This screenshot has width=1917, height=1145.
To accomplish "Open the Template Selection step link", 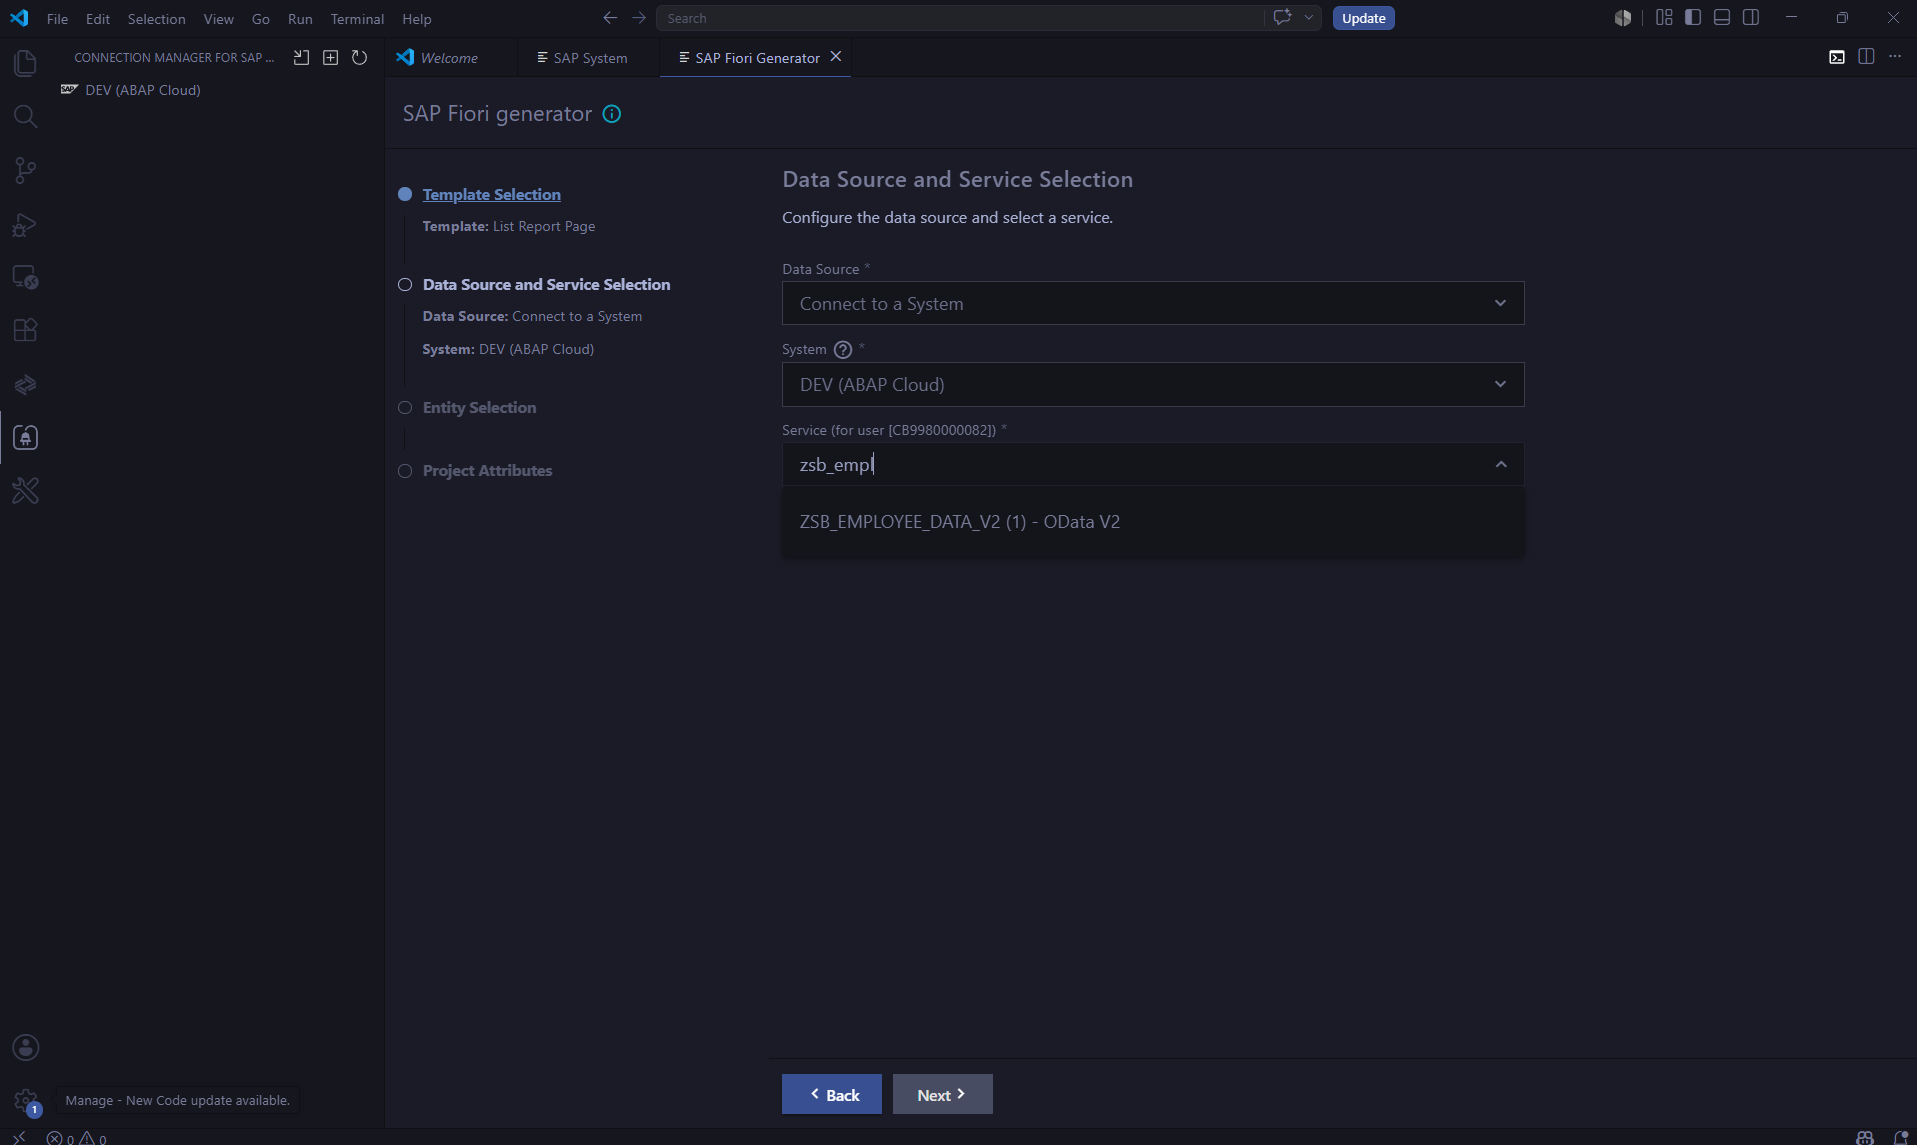I will click(491, 195).
